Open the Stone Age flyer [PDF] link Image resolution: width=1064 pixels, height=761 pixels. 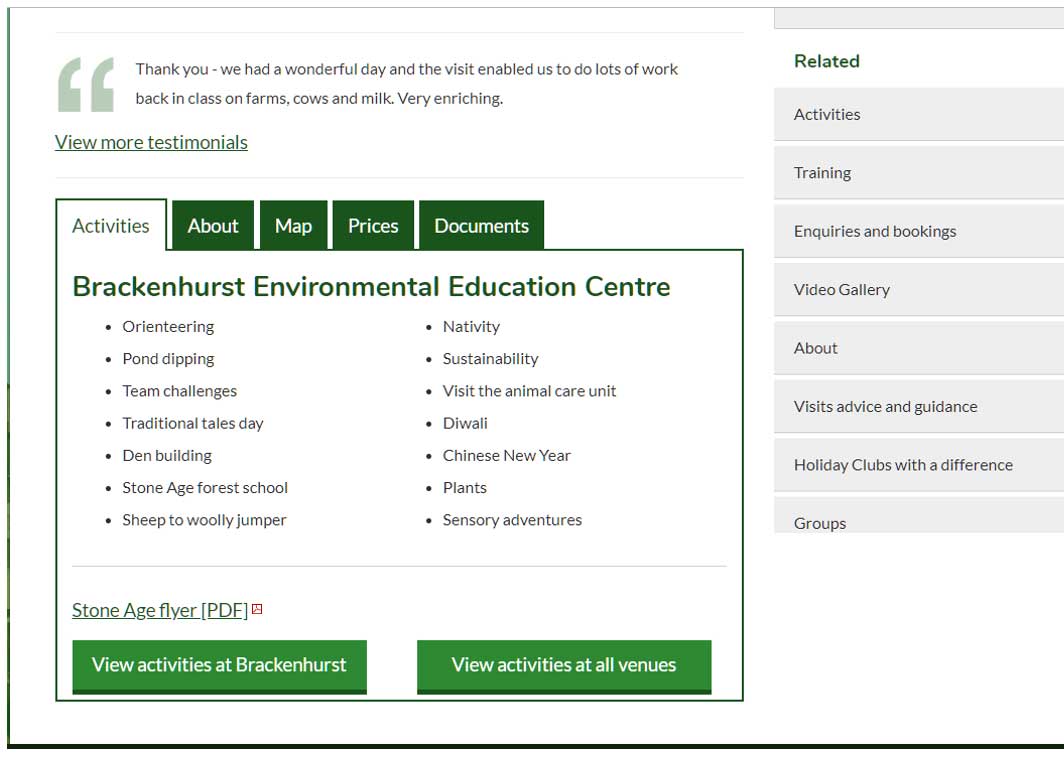160,610
